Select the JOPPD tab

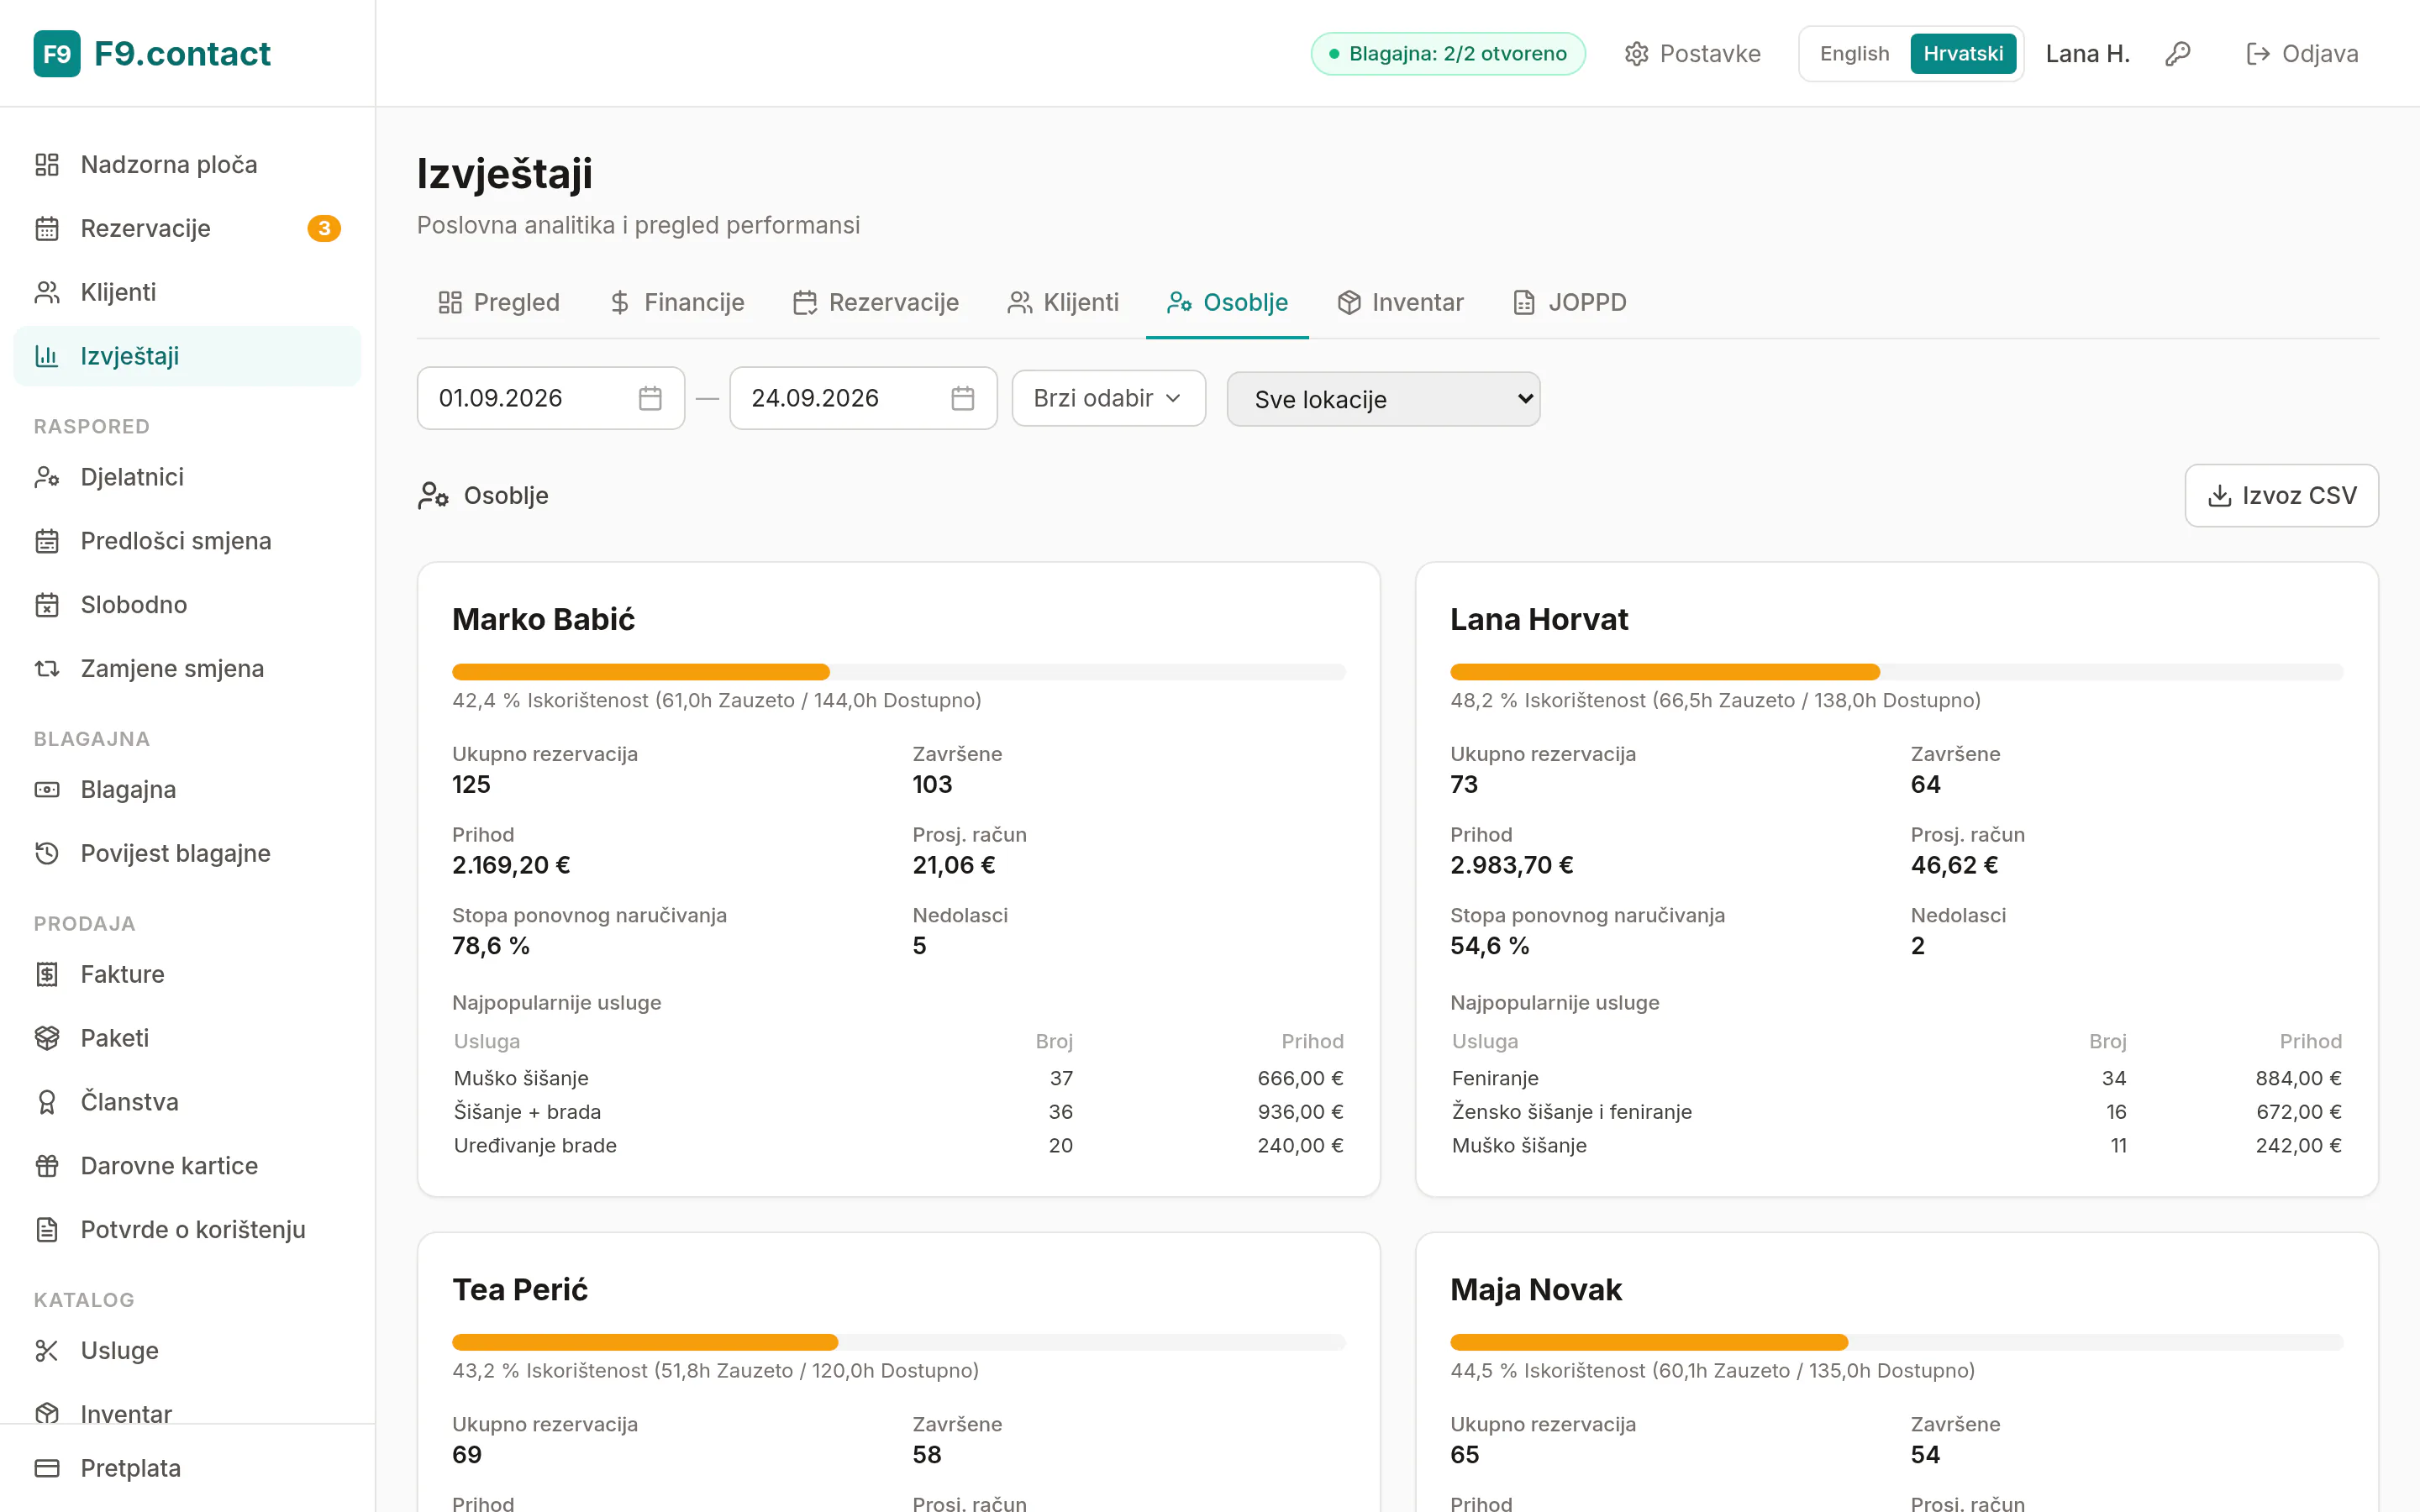coord(1570,302)
